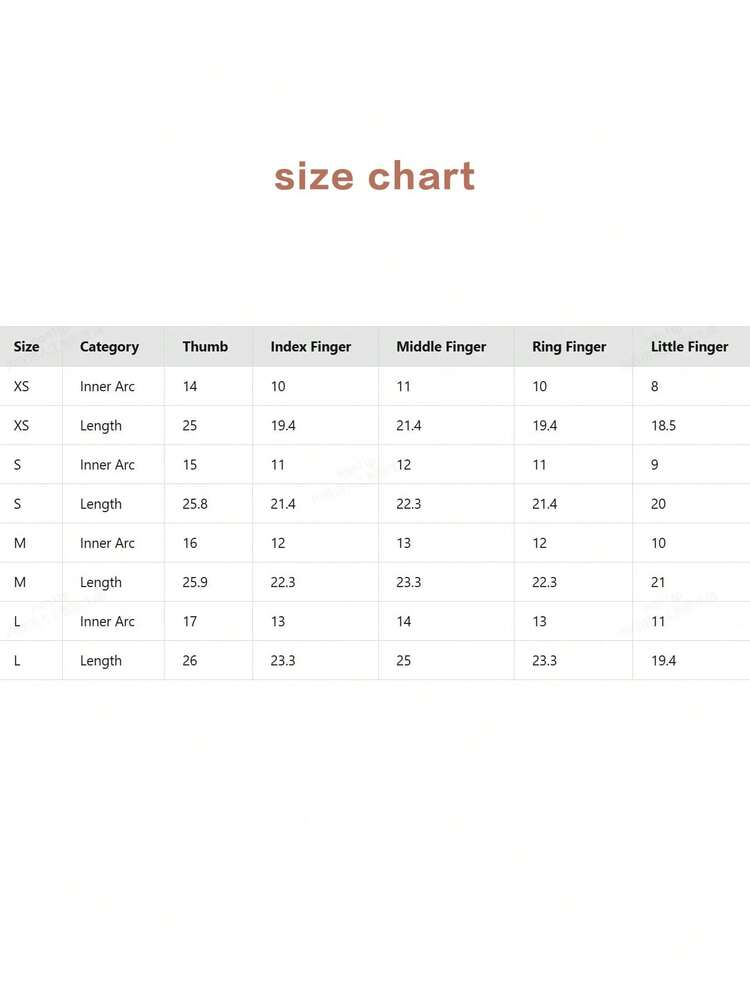Image resolution: width=750 pixels, height=999 pixels.
Task: Click the M Length little finger value 21
Action: (x=658, y=582)
